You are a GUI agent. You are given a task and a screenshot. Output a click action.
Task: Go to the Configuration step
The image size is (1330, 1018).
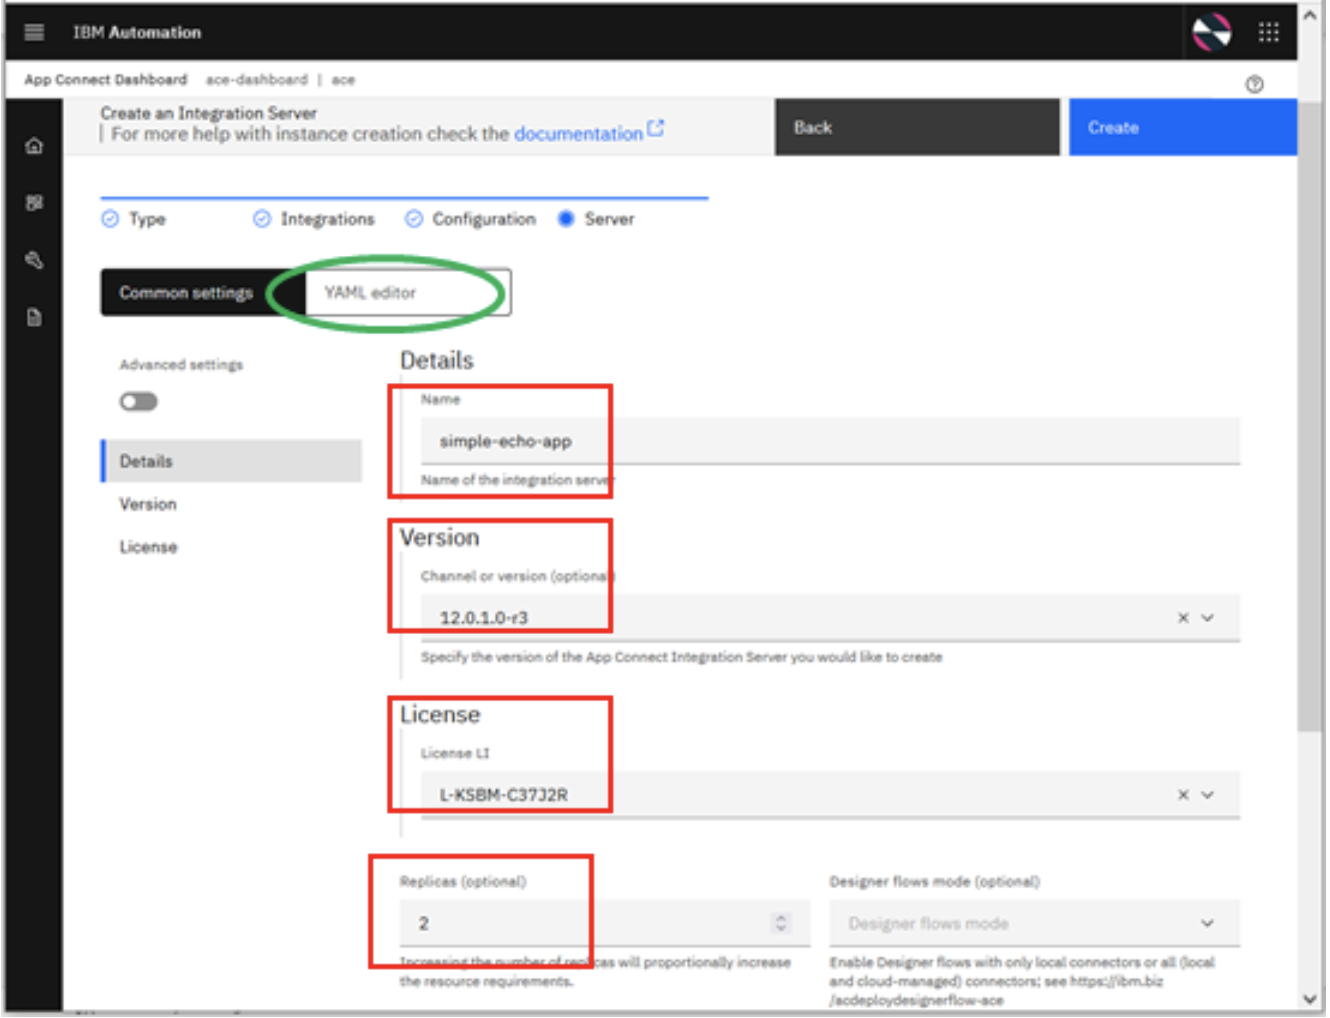coord(470,219)
